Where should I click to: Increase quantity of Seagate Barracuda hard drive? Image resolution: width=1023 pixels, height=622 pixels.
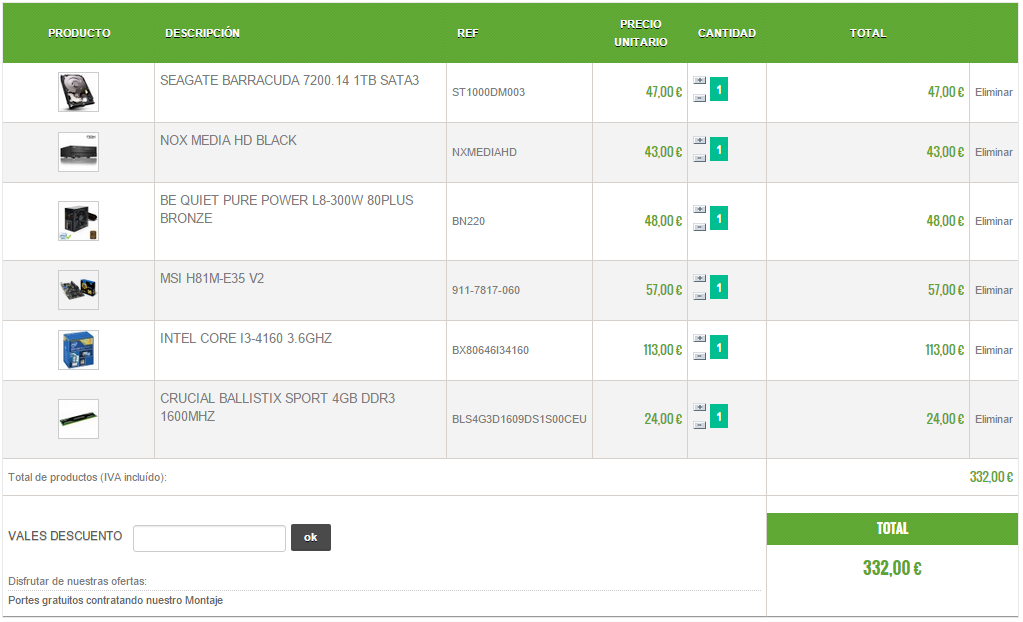click(699, 80)
